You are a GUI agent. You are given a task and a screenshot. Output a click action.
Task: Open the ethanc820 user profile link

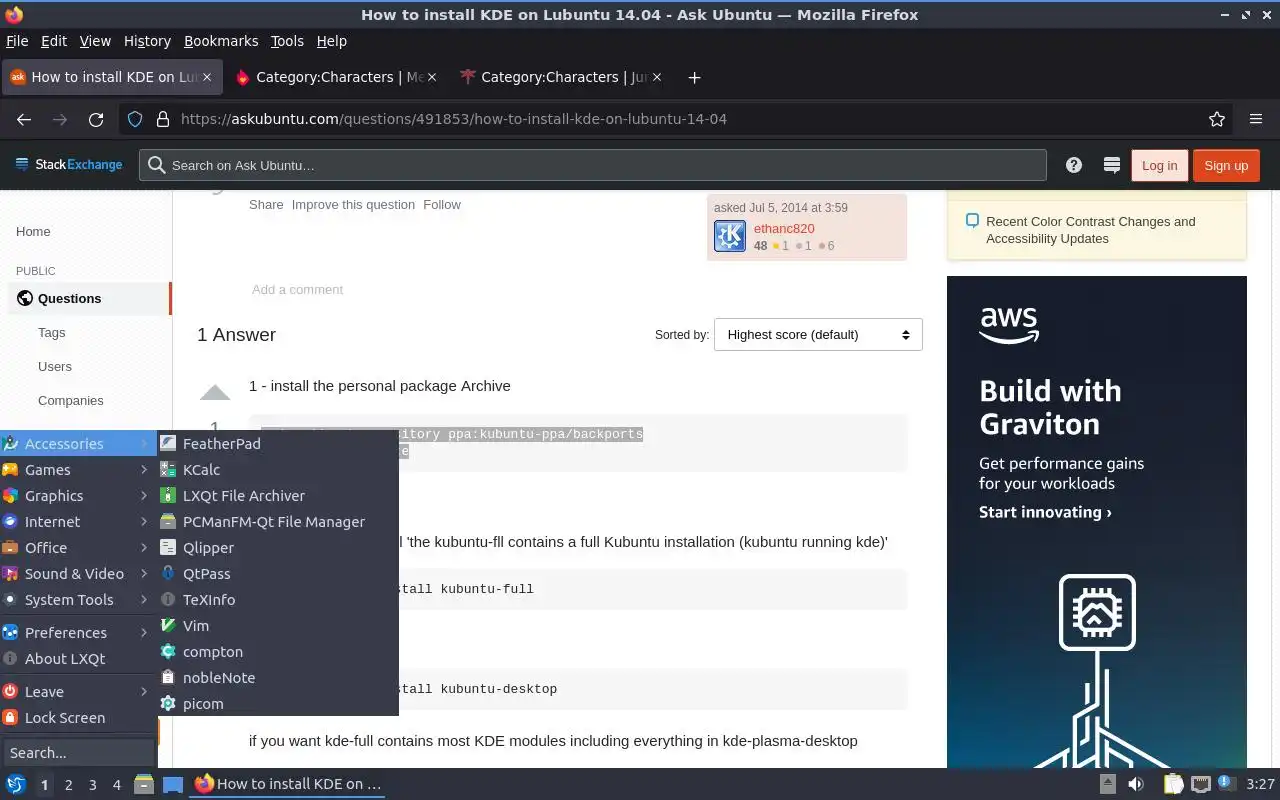[784, 229]
